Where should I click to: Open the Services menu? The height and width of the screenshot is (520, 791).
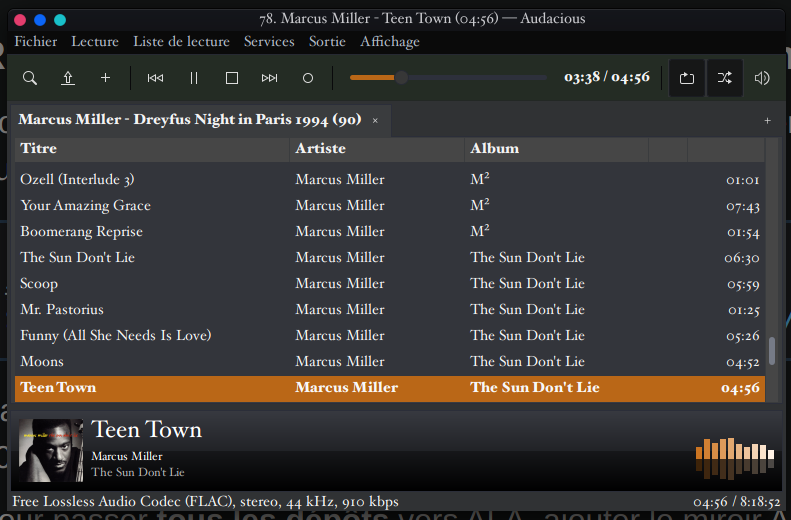click(269, 41)
